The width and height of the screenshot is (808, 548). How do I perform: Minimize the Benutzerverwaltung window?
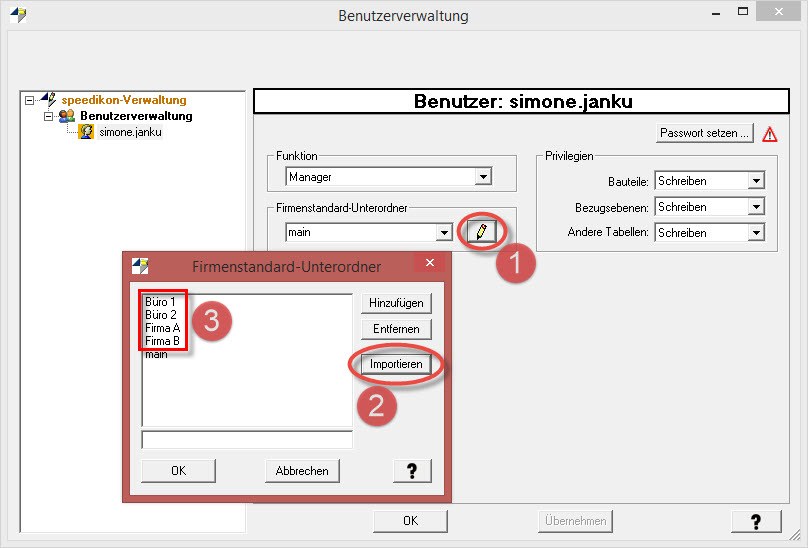point(716,12)
